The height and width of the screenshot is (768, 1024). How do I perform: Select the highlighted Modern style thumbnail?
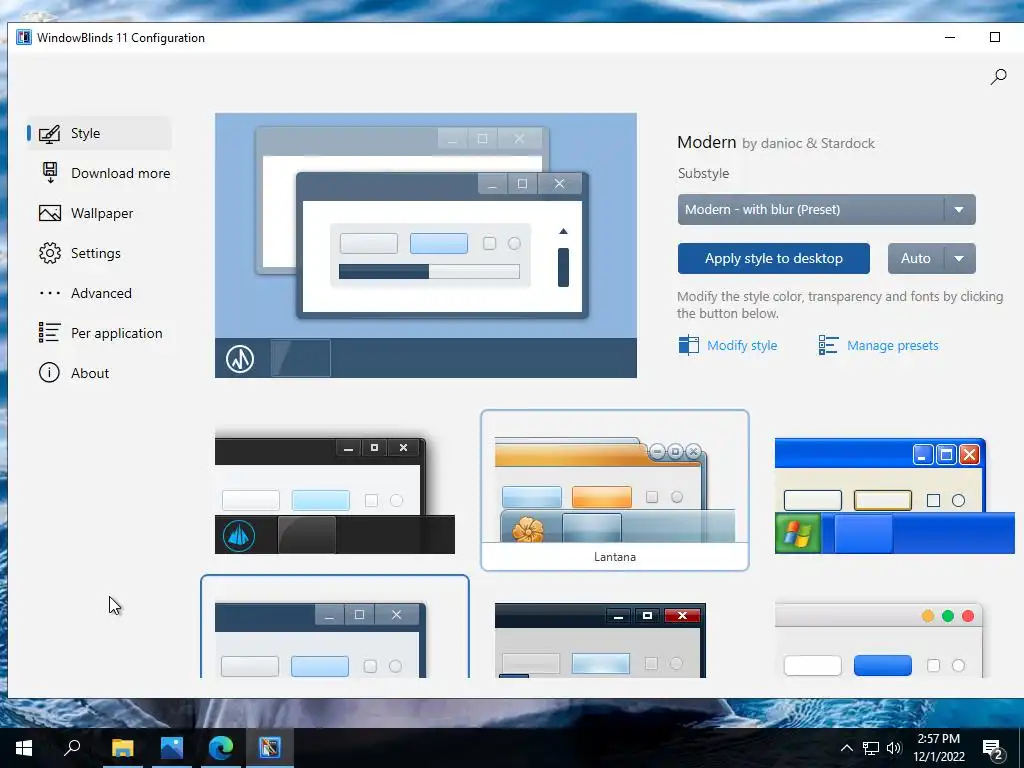pyautogui.click(x=334, y=627)
